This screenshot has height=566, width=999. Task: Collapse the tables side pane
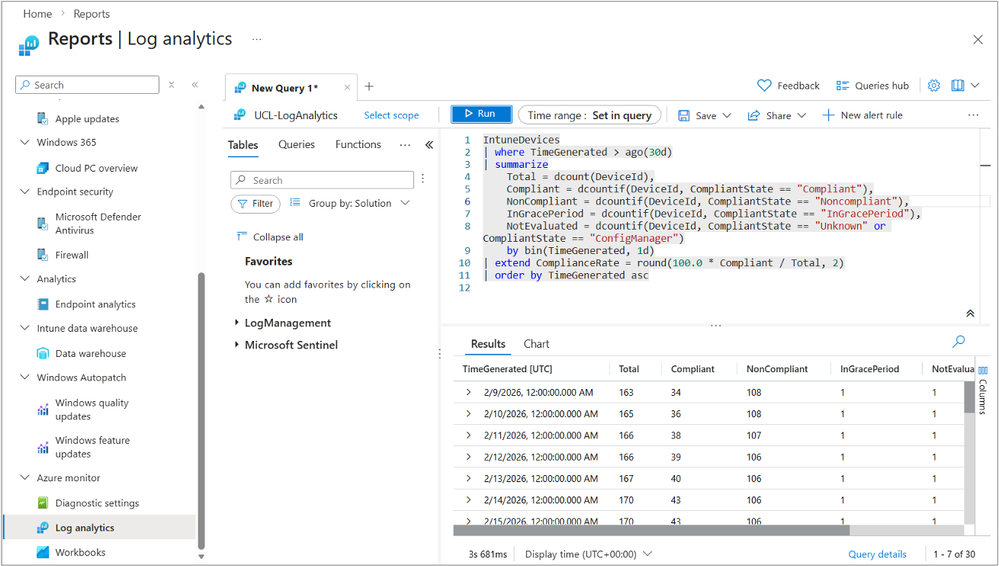click(429, 145)
